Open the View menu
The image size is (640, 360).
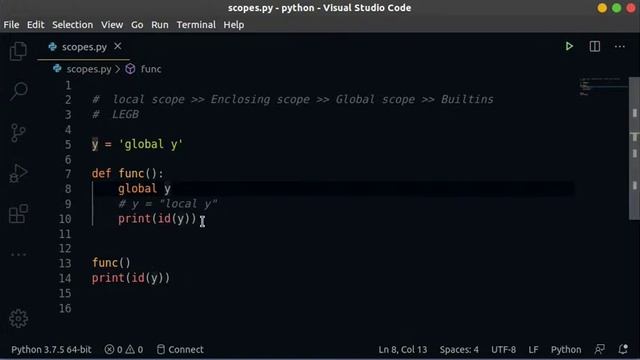pyautogui.click(x=112, y=25)
